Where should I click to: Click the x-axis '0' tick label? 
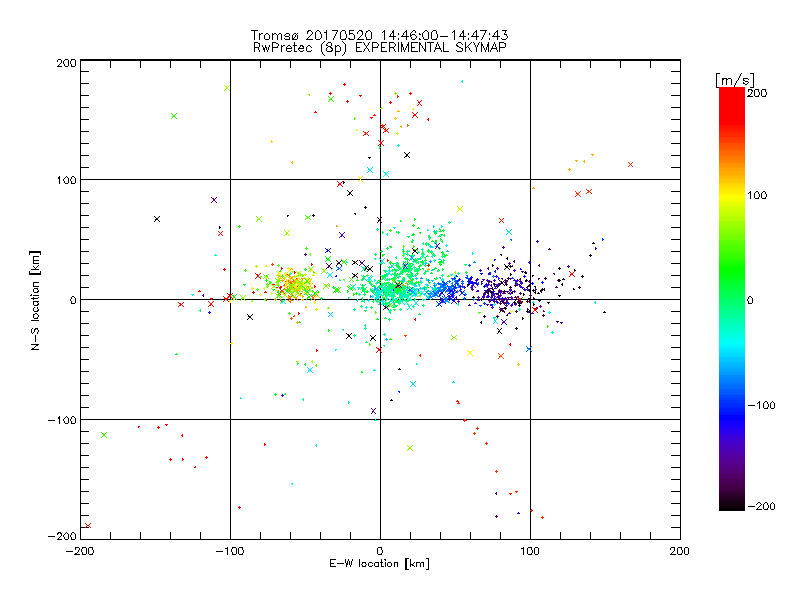(x=380, y=551)
